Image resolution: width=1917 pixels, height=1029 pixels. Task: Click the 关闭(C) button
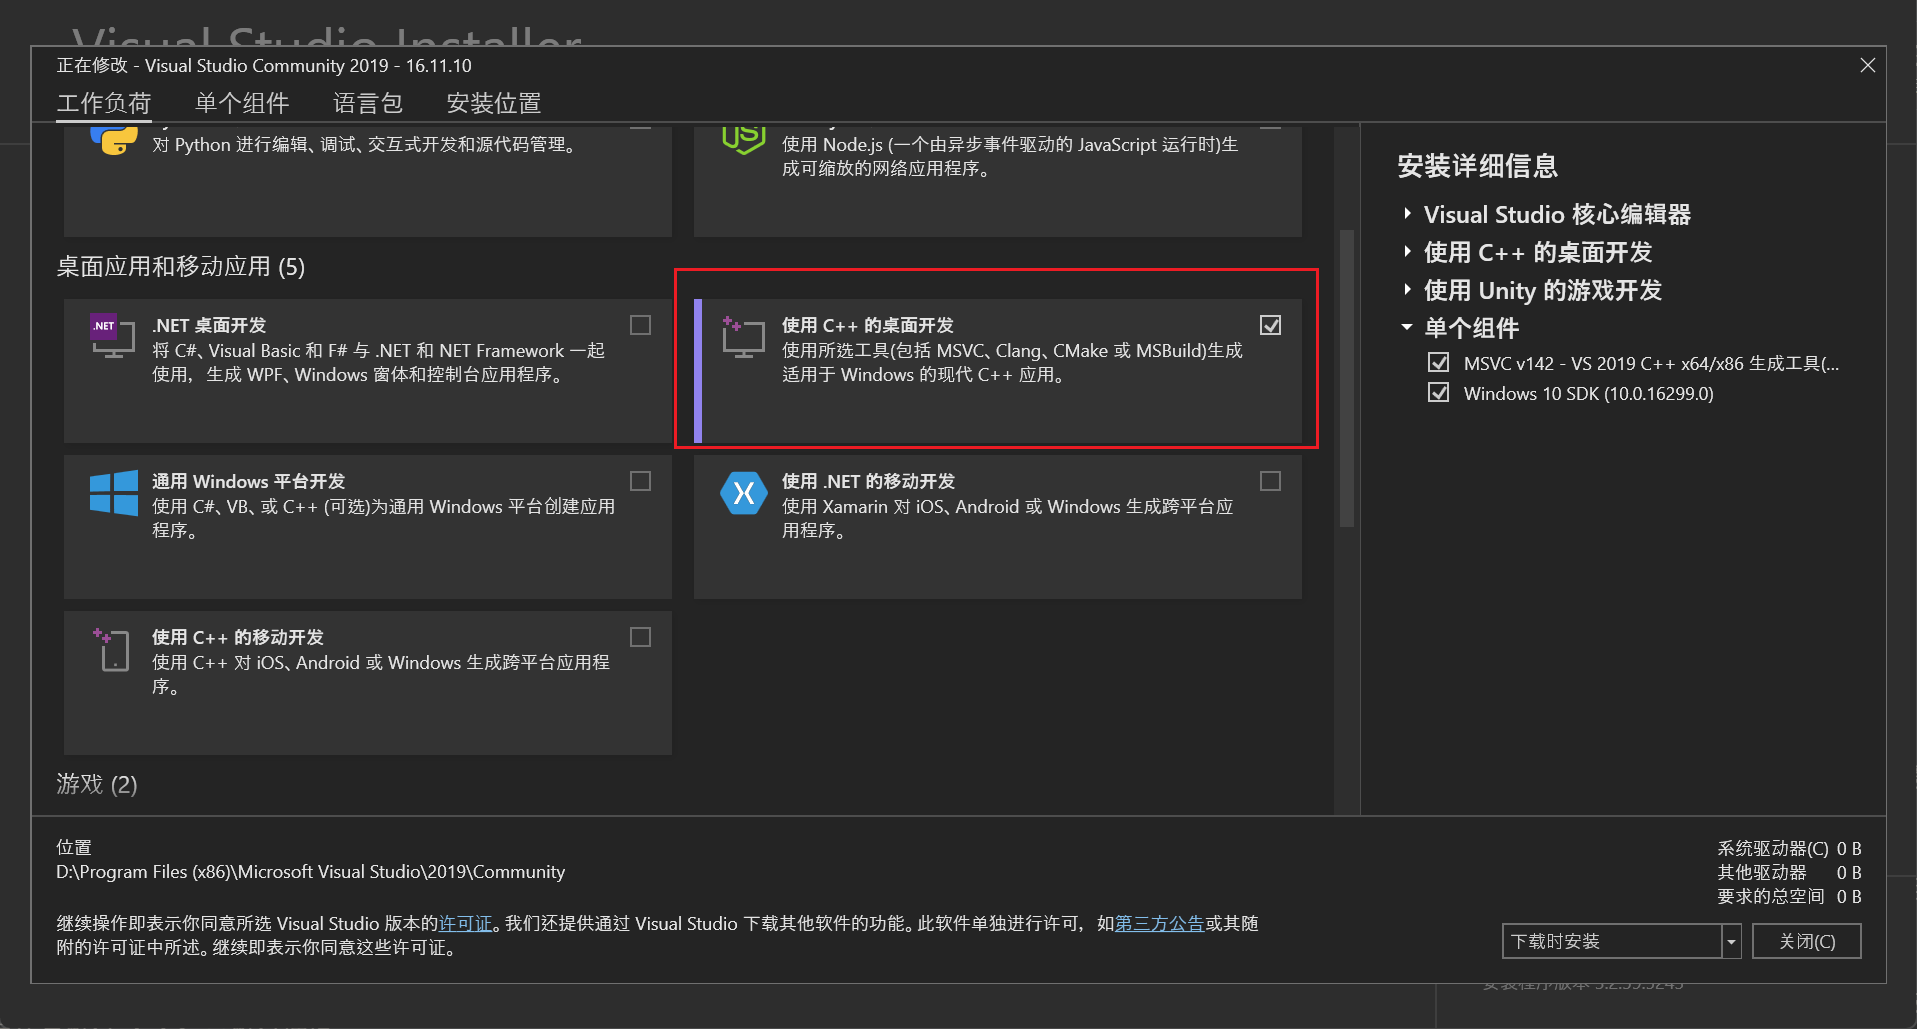[1806, 941]
